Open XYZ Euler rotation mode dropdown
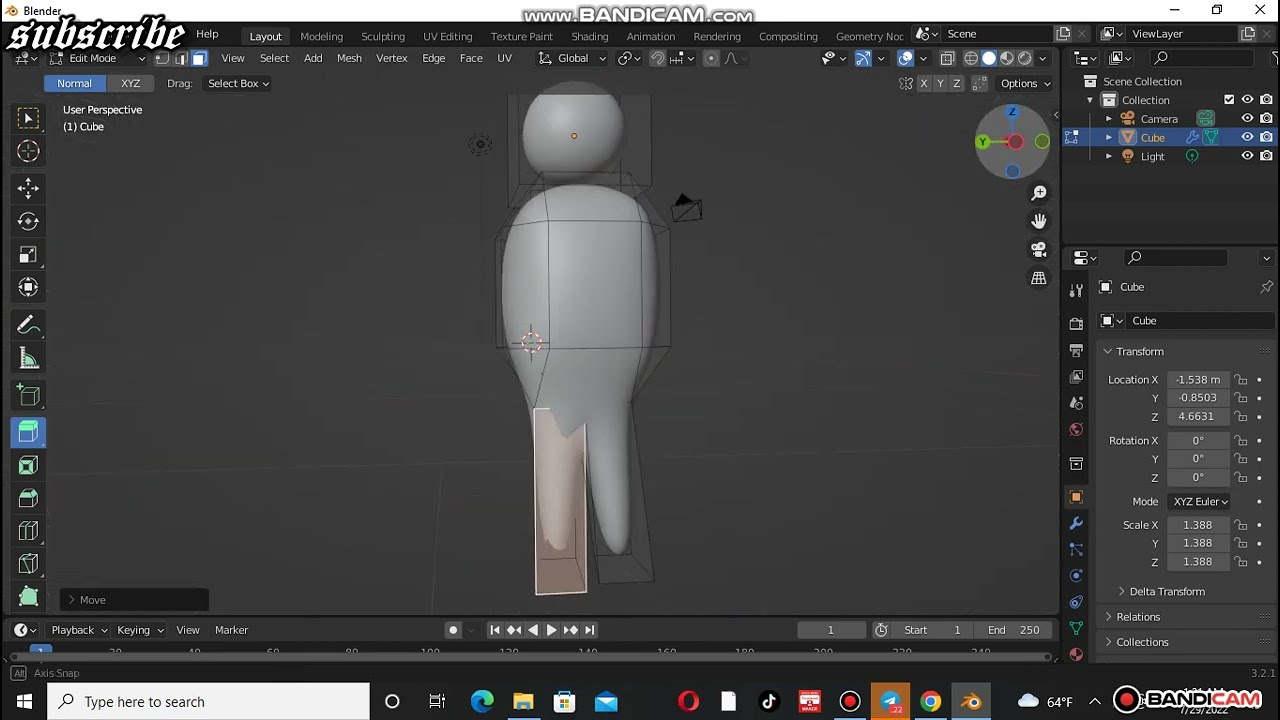 tap(1199, 502)
